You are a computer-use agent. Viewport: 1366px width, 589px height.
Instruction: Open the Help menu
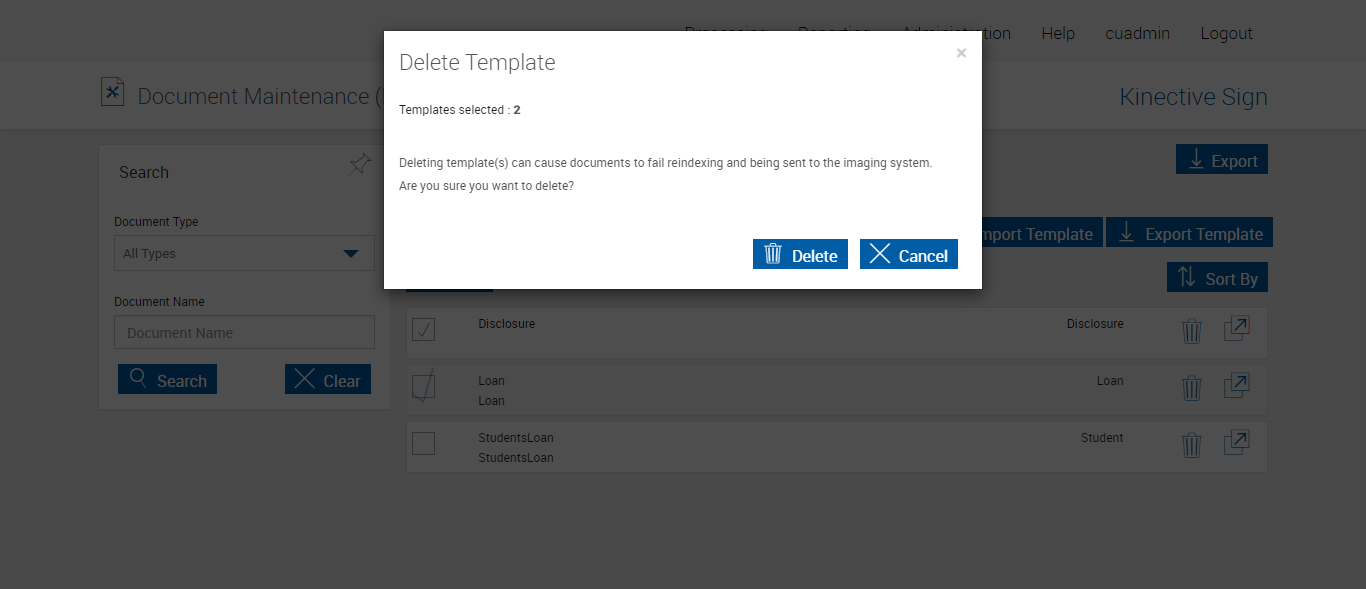tap(1058, 33)
